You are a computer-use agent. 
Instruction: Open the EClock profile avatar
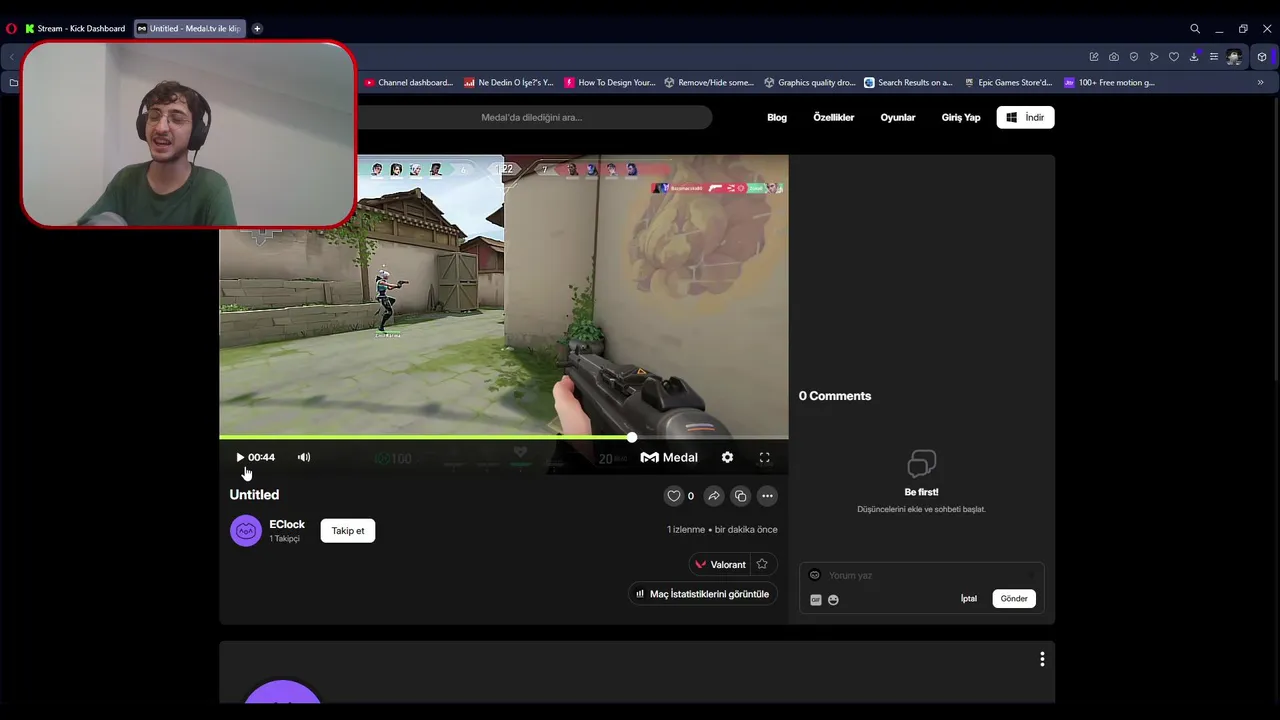pos(246,531)
